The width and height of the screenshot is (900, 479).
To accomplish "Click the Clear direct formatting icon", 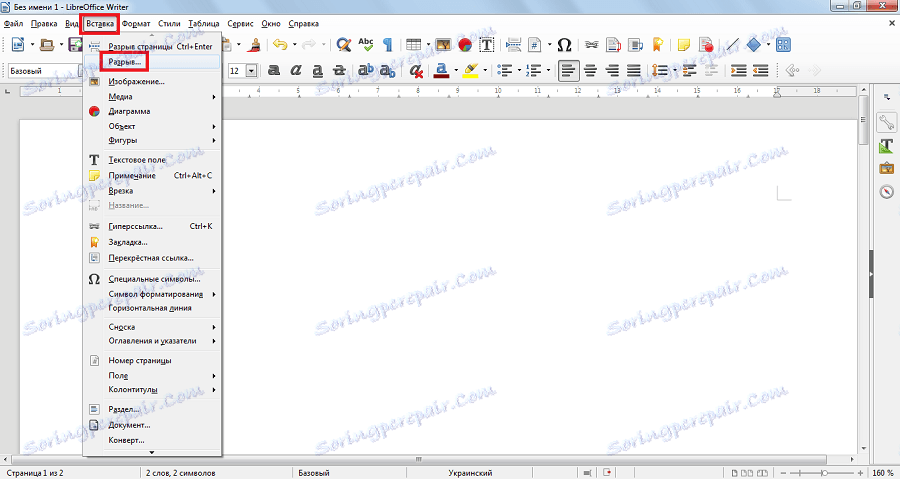I will (x=416, y=71).
